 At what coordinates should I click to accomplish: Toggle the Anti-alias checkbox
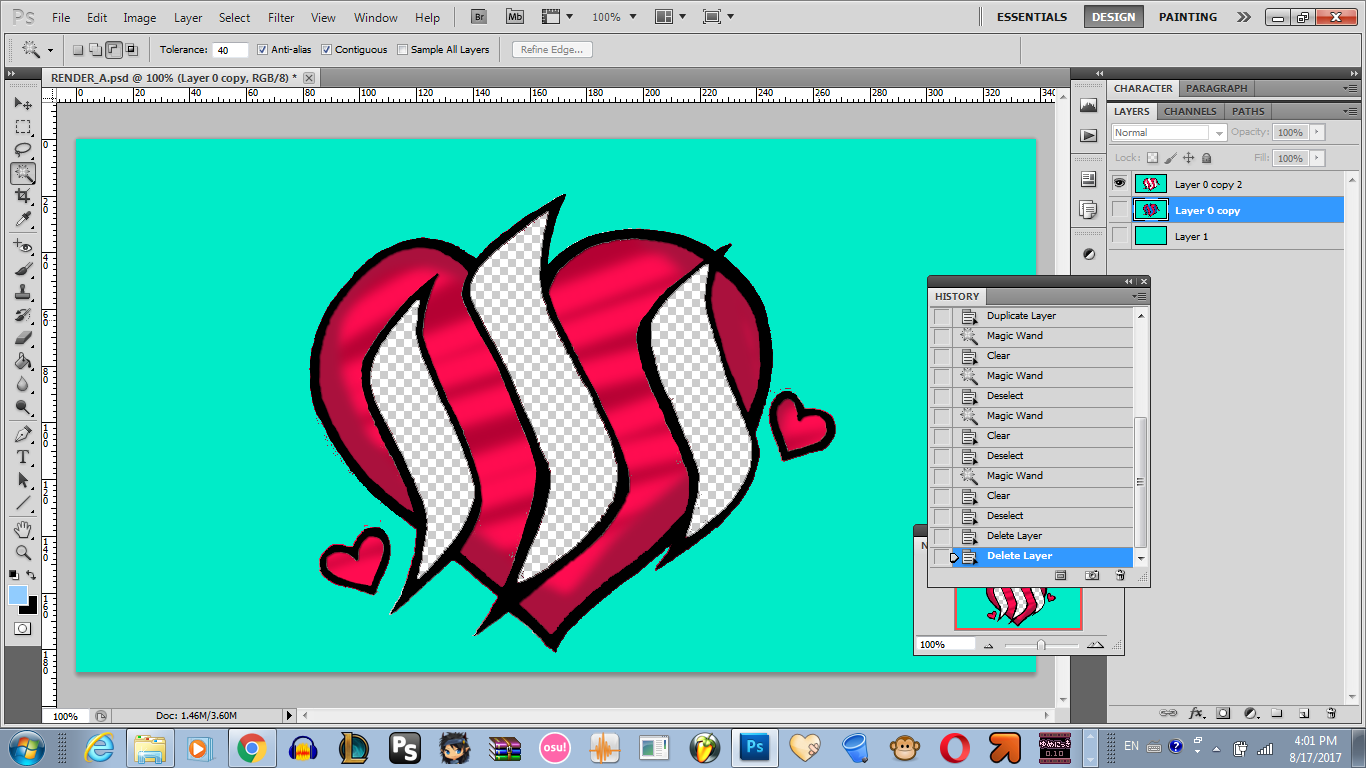(x=262, y=50)
